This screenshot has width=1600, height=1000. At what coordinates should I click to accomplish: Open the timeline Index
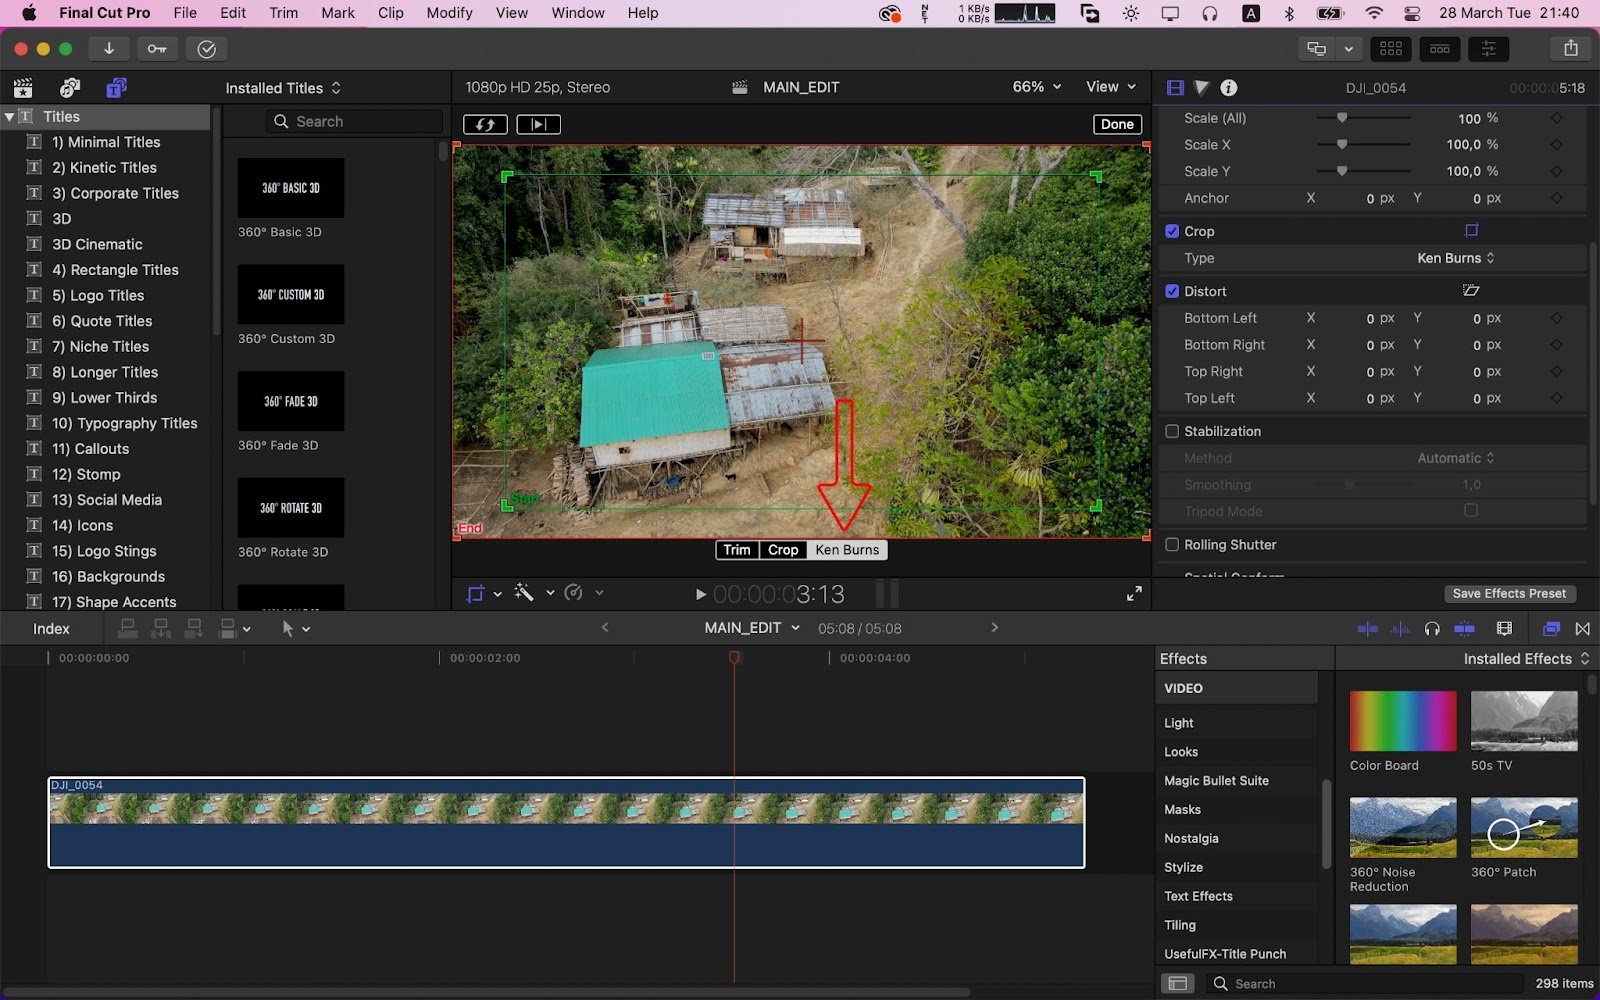pos(51,629)
